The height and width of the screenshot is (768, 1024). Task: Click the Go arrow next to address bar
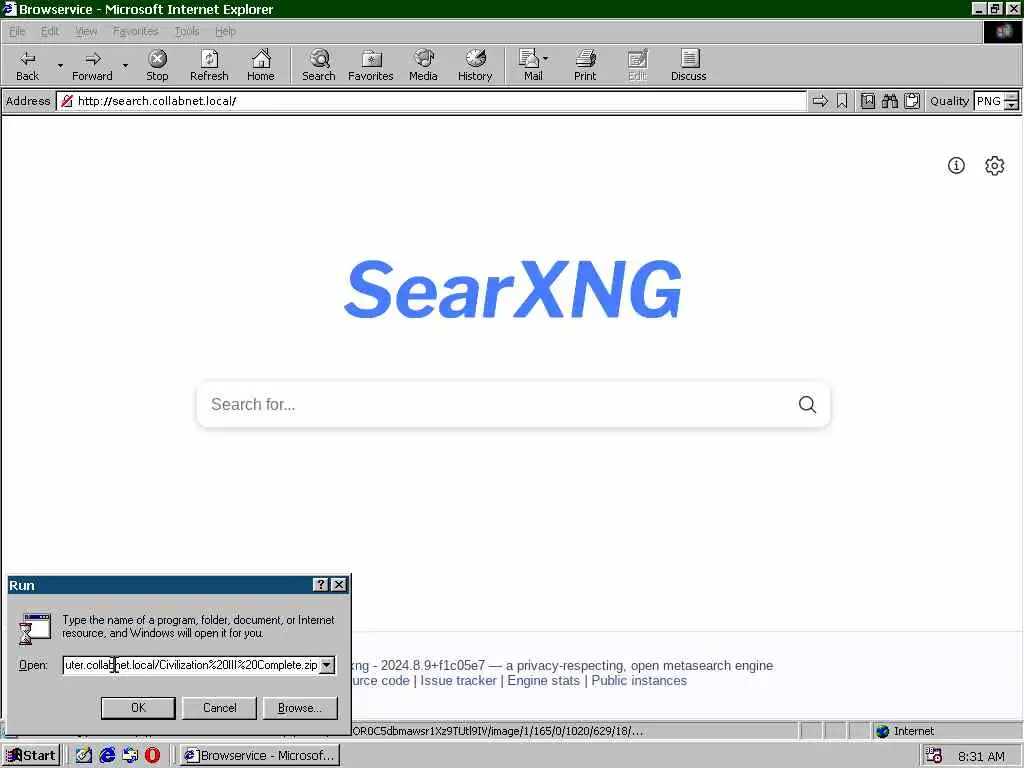(820, 101)
